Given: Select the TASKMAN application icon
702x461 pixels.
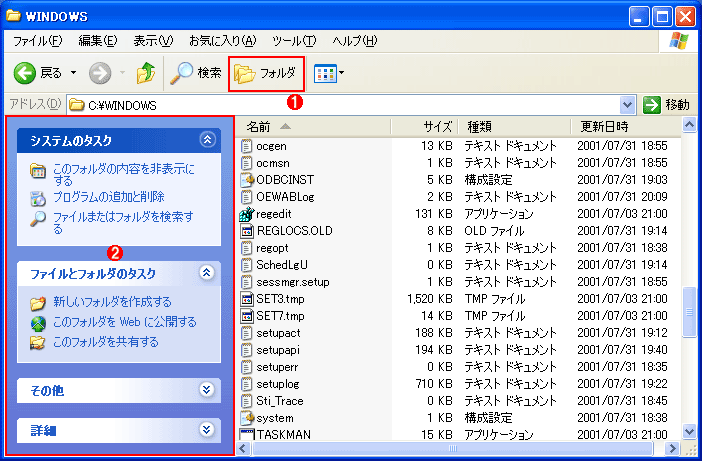Looking at the screenshot, I should [x=247, y=434].
